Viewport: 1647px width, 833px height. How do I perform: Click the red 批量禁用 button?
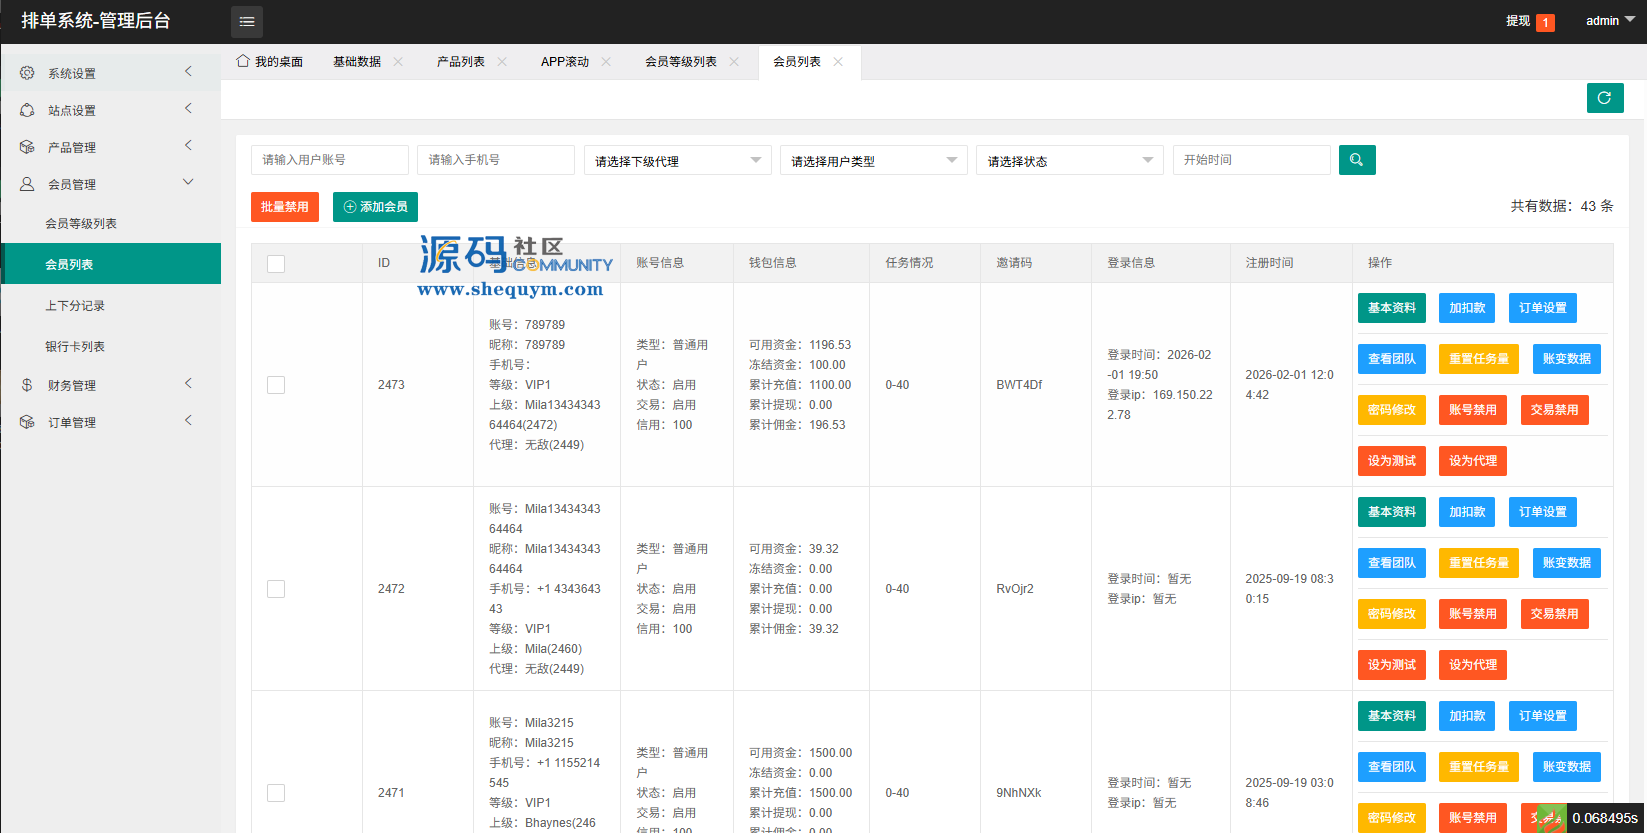(285, 207)
